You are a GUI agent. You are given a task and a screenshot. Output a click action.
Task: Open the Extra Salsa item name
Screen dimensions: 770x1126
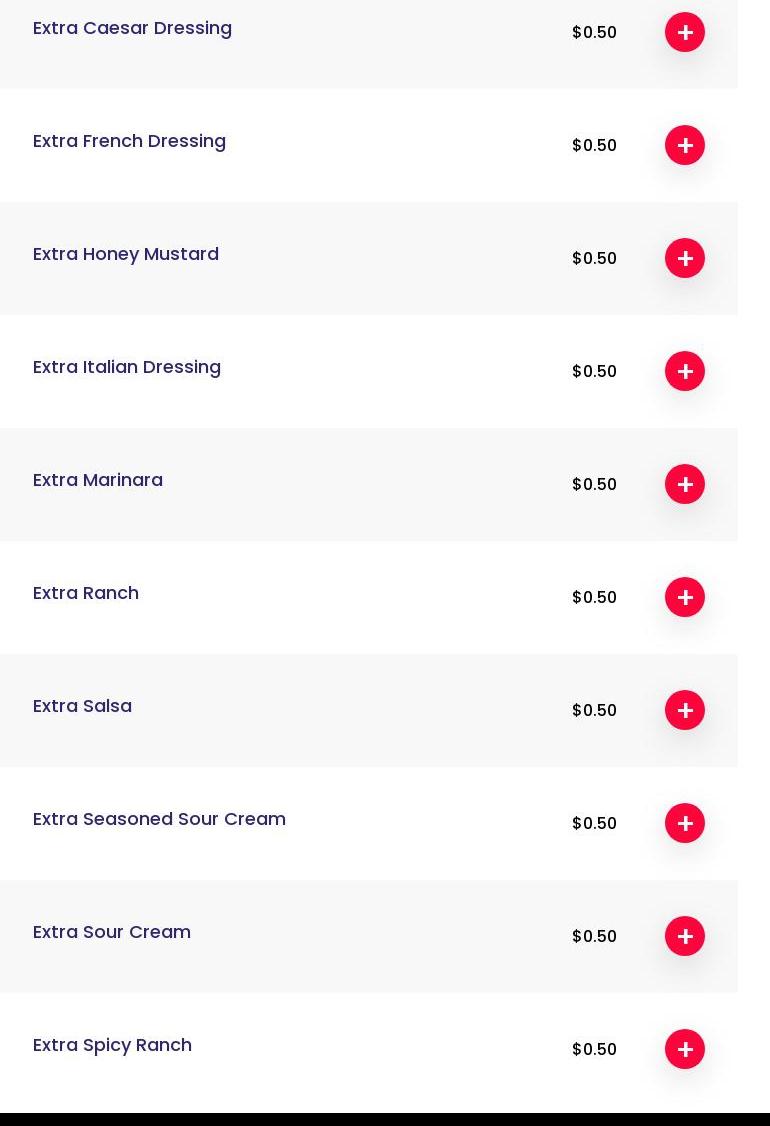pyautogui.click(x=82, y=706)
